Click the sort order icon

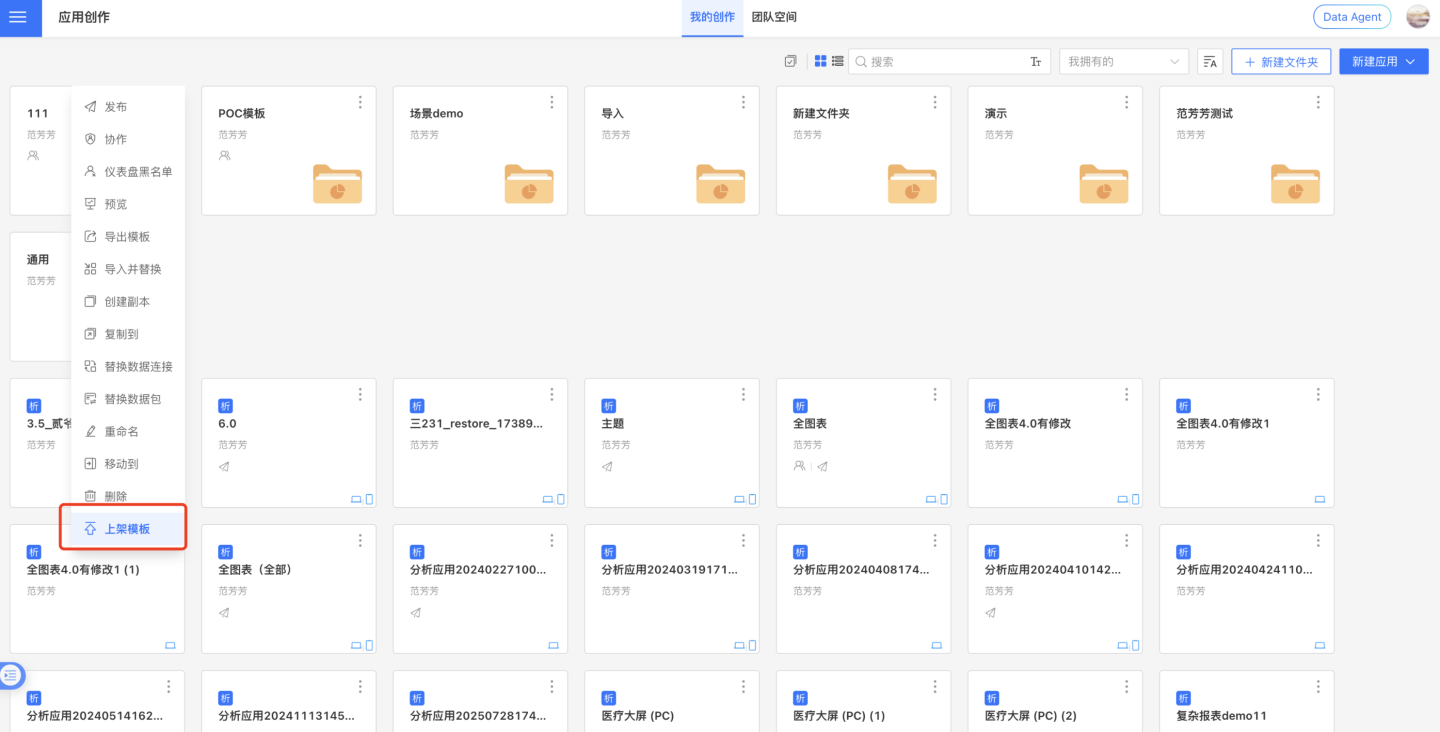1210,62
